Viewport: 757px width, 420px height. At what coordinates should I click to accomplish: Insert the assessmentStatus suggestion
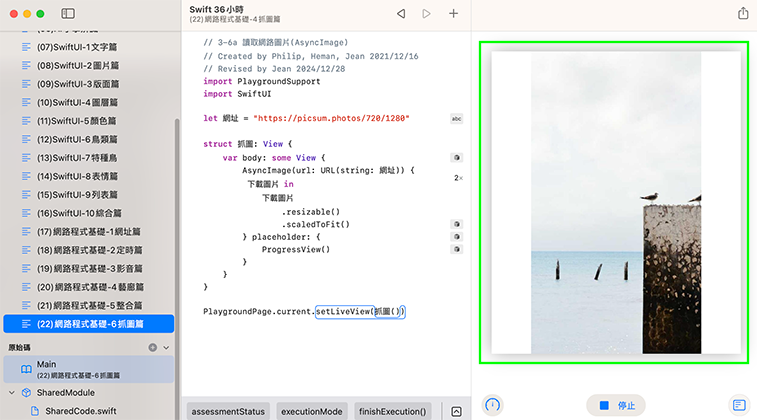pyautogui.click(x=228, y=411)
